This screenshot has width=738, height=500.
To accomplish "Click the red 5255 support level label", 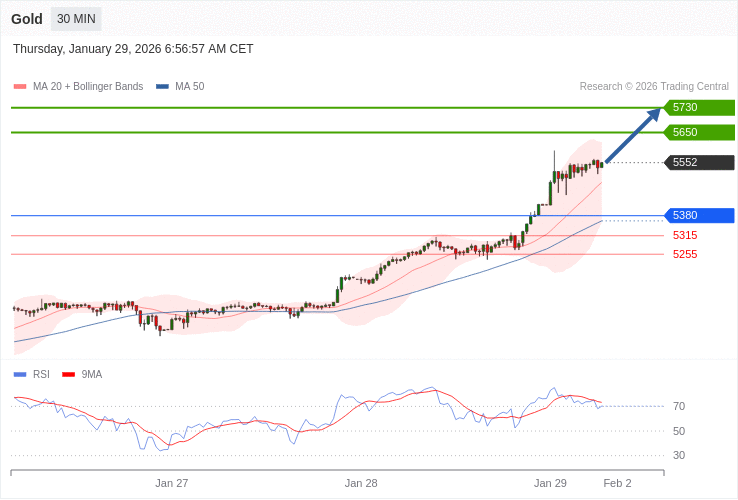I will pos(685,254).
